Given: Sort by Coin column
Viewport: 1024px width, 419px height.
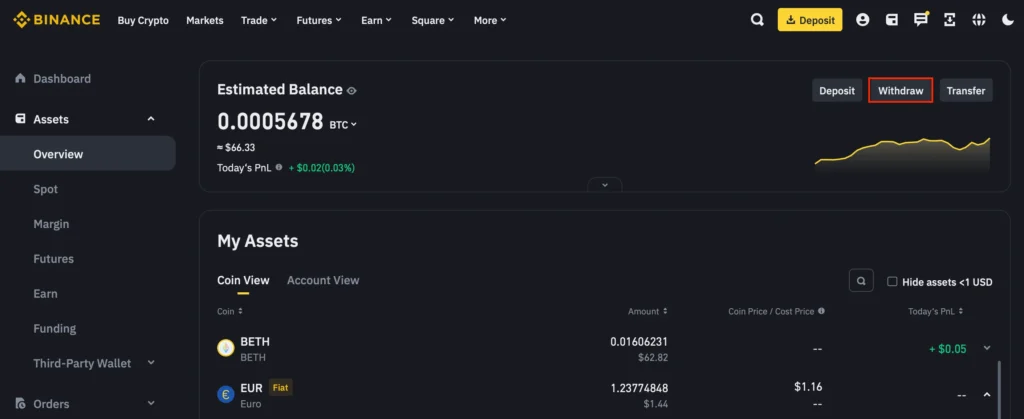Looking at the screenshot, I should (x=230, y=311).
